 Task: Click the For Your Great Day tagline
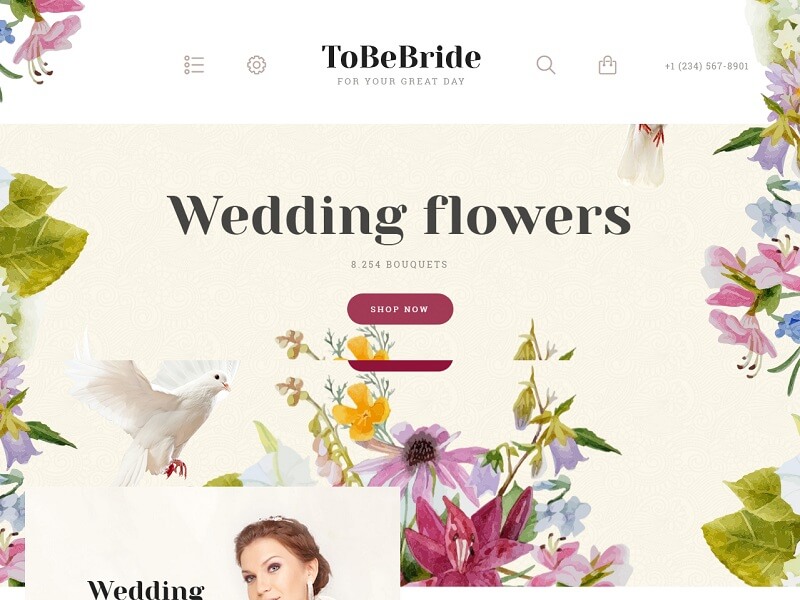tap(401, 81)
